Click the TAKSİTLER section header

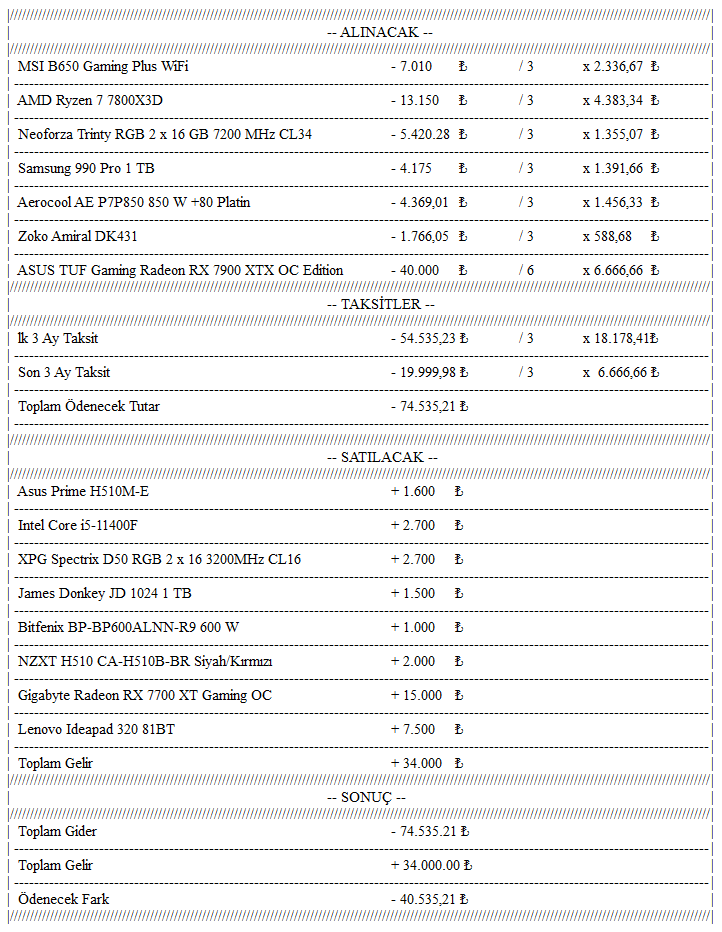coord(381,304)
